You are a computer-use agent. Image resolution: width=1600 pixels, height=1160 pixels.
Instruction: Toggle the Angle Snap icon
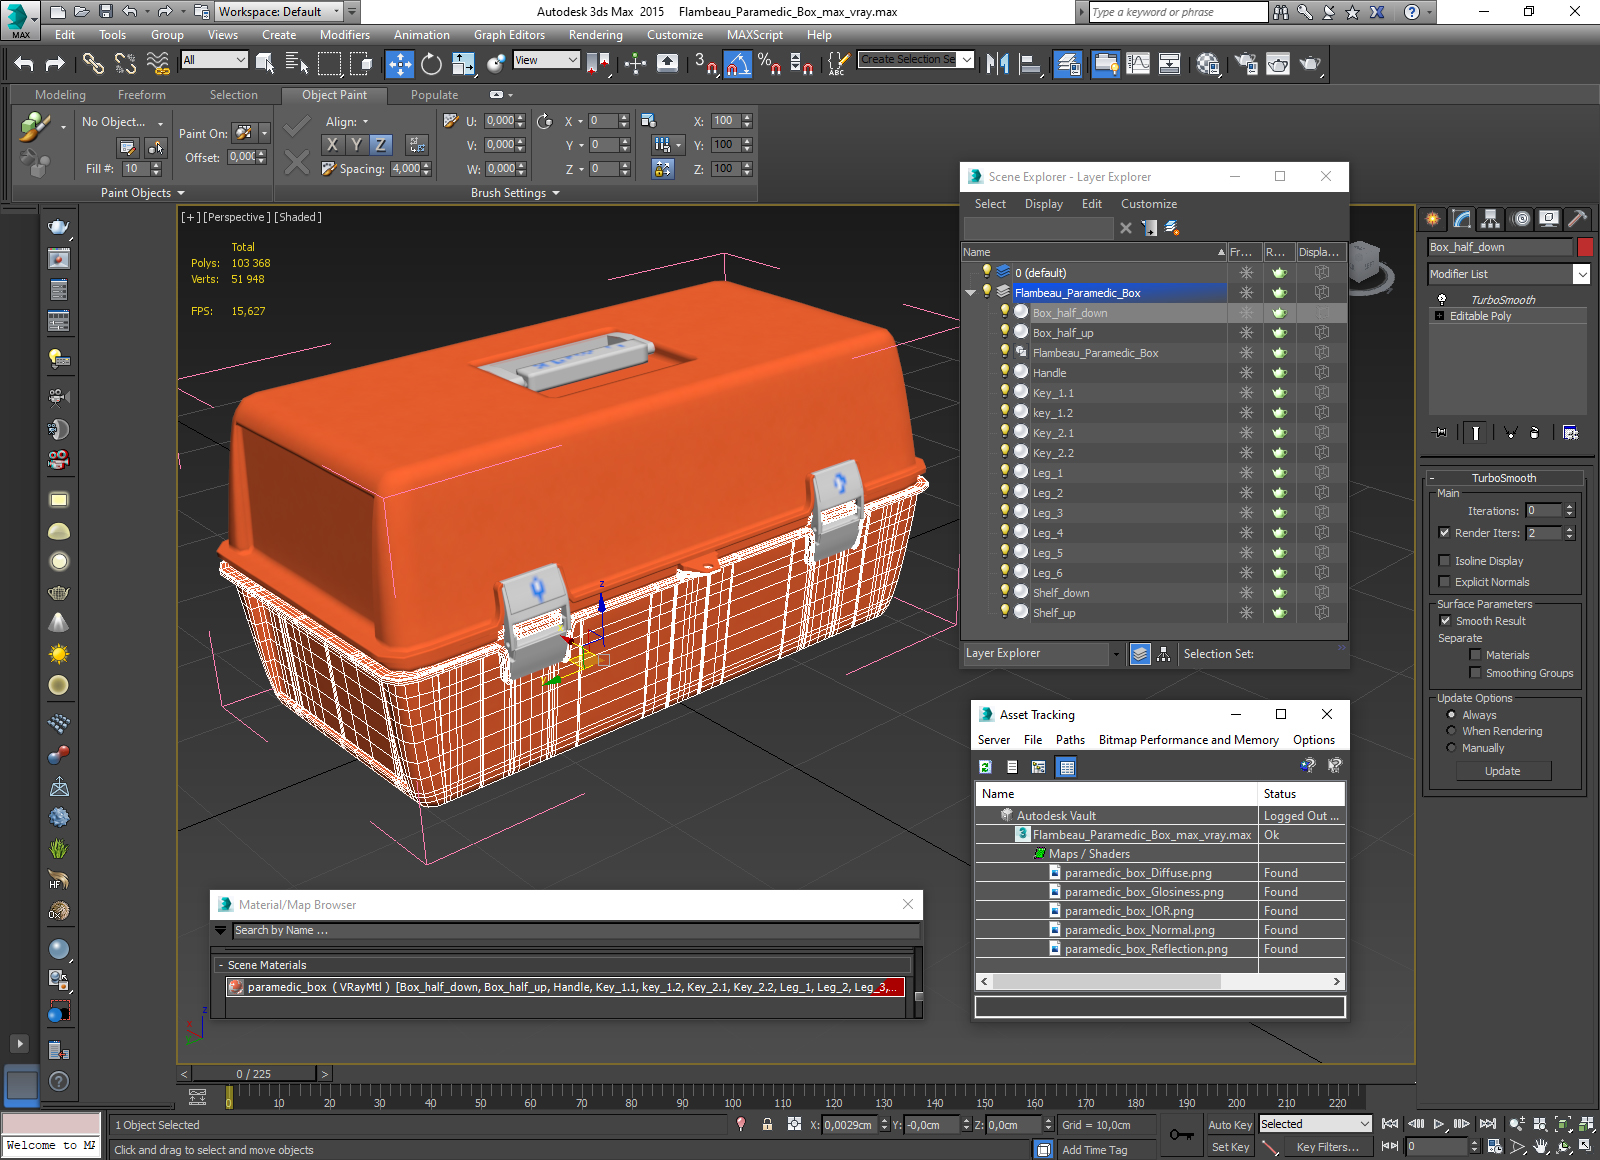[x=737, y=64]
